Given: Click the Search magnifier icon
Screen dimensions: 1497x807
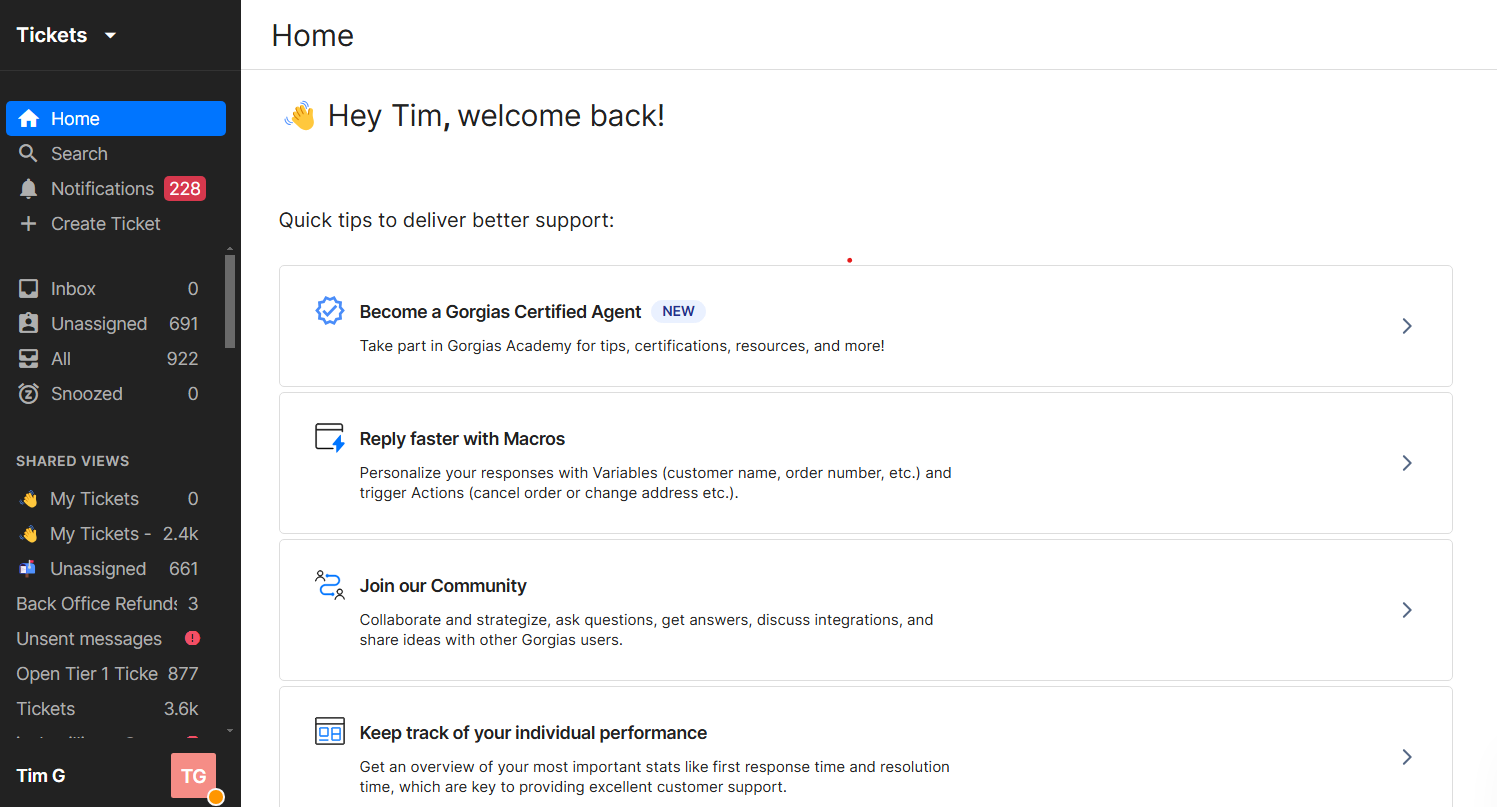Looking at the screenshot, I should click(29, 154).
